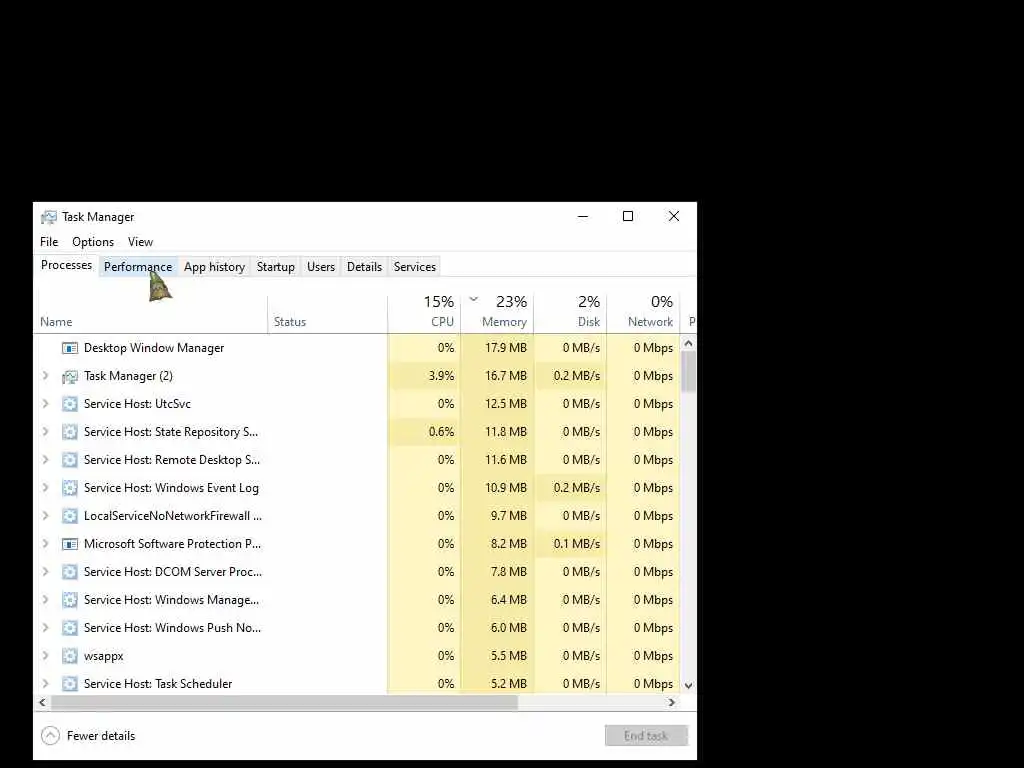Select the Service Host: Windows Push No... name
The image size is (1024, 768).
coord(172,628)
